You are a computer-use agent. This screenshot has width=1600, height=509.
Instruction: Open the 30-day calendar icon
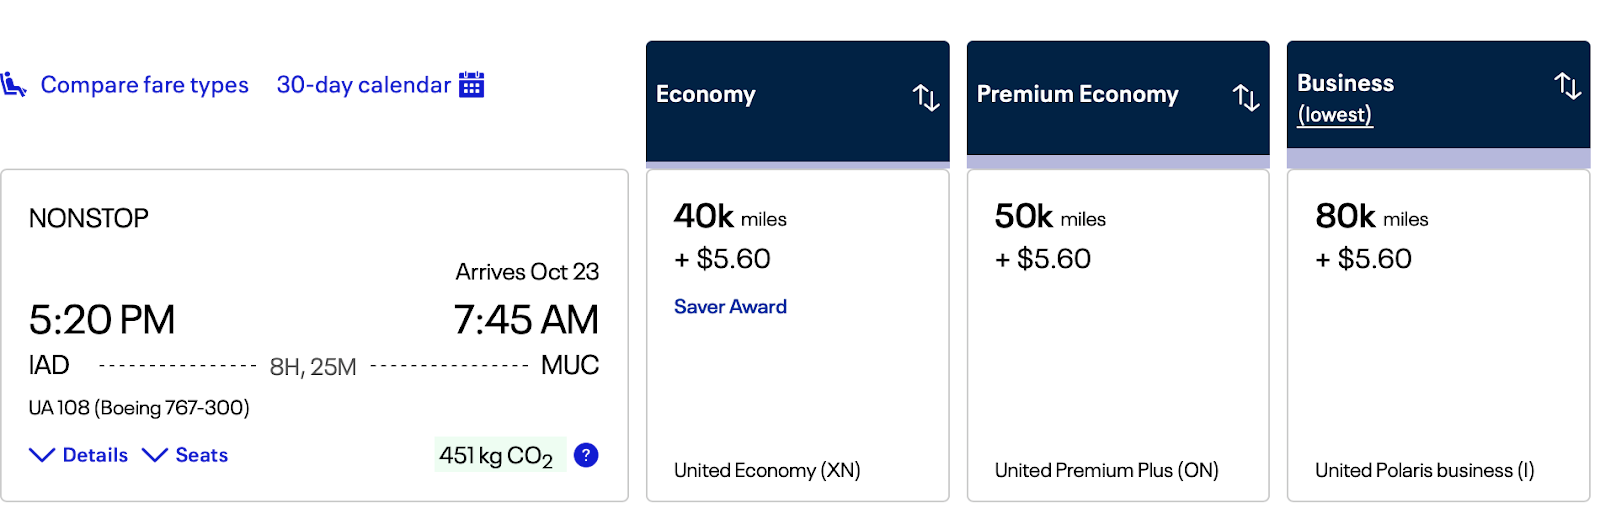tap(471, 85)
